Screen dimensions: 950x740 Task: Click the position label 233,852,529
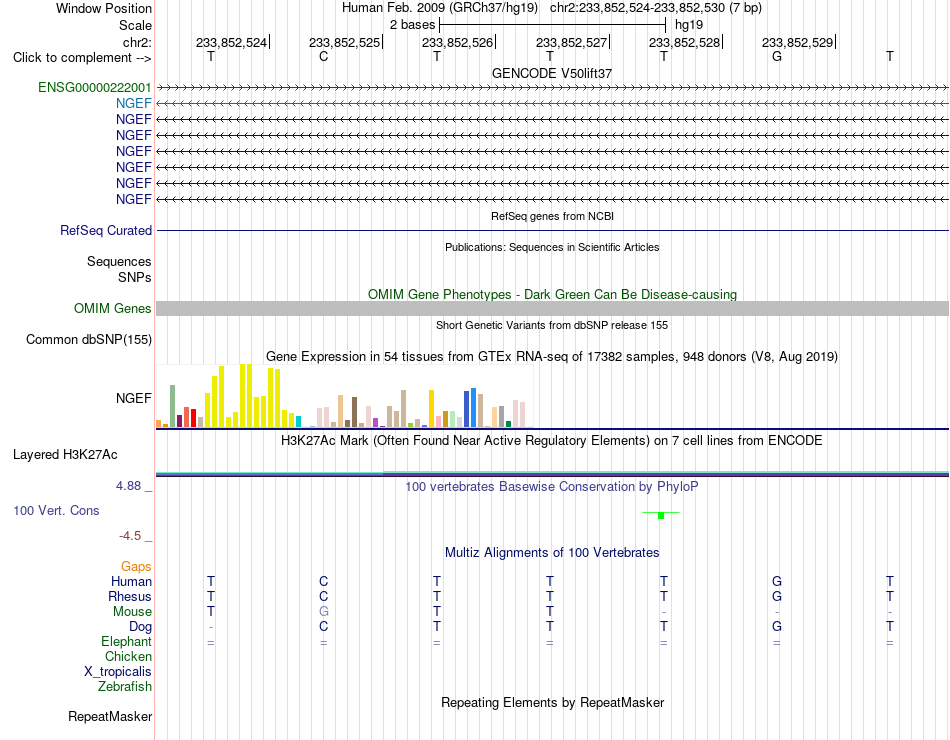coord(797,42)
